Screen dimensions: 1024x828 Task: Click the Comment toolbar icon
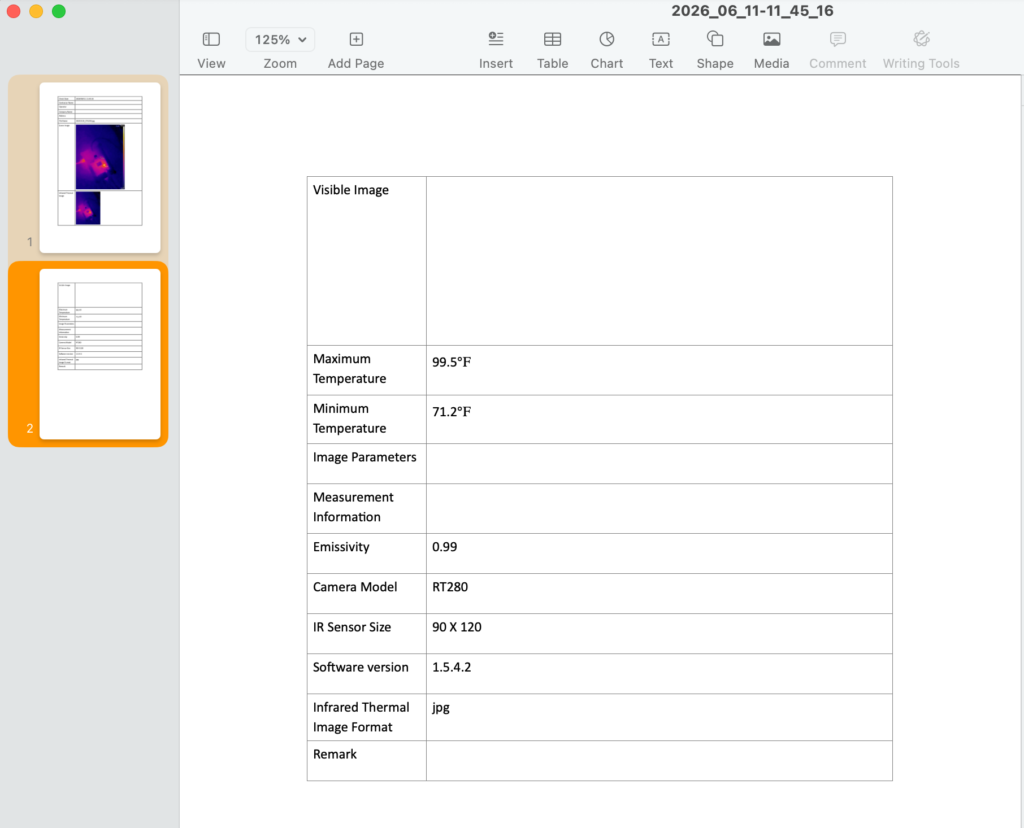point(837,39)
